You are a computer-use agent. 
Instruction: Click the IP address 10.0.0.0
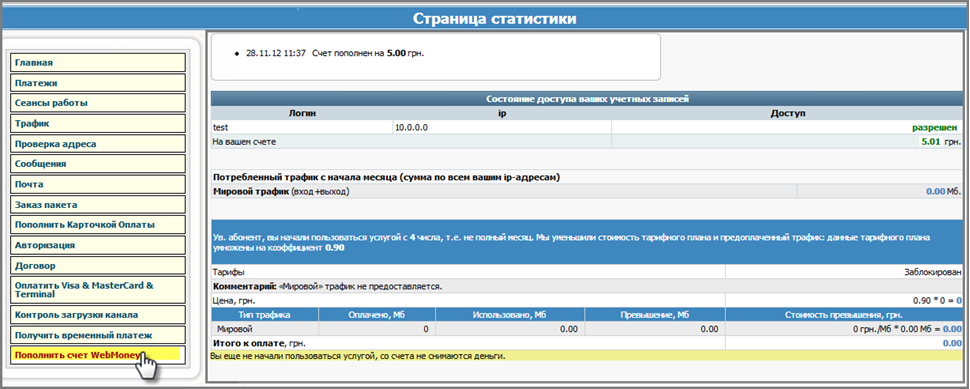point(412,127)
